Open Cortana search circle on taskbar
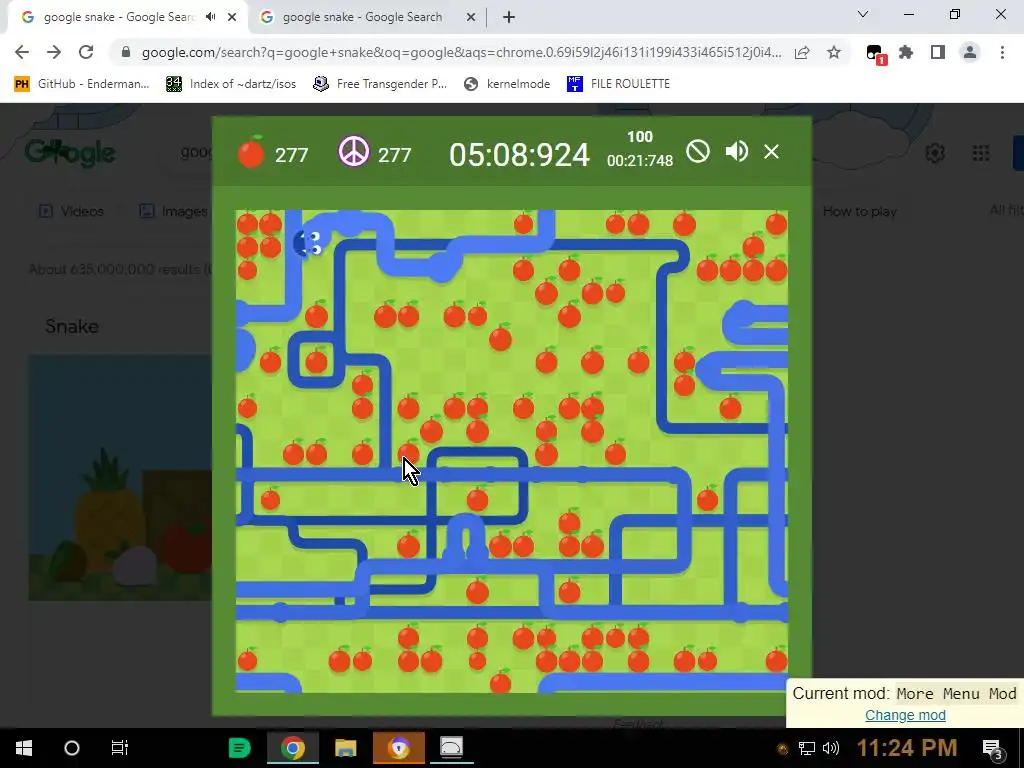1024x768 pixels. point(72,748)
